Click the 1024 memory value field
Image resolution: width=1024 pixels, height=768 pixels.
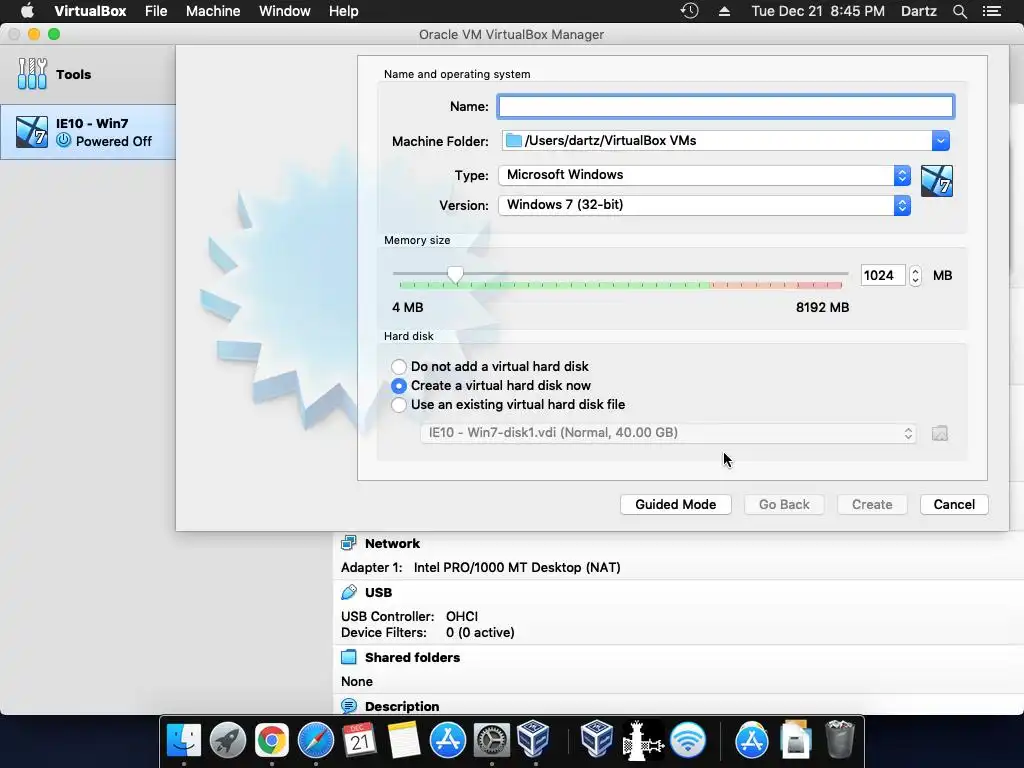pyautogui.click(x=882, y=276)
